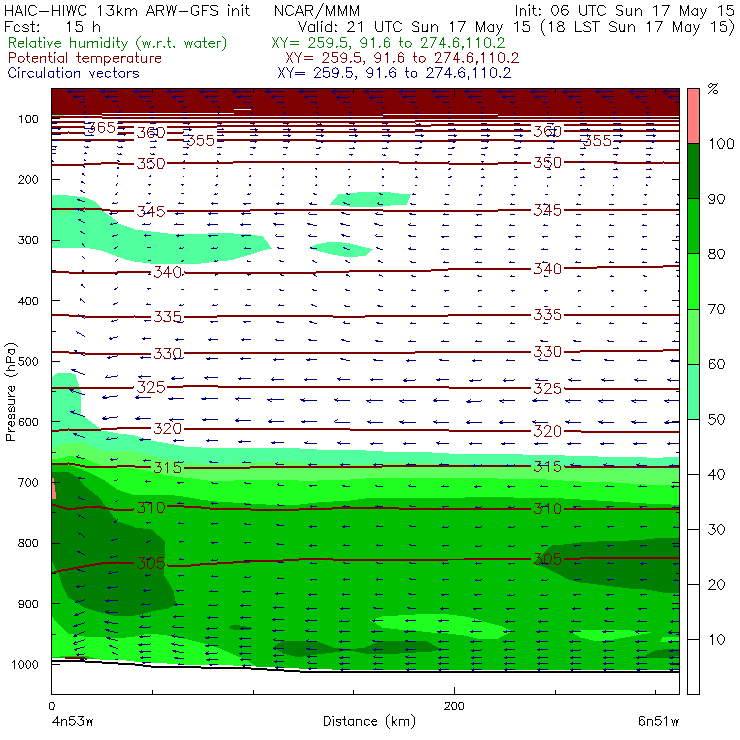The height and width of the screenshot is (740, 740).
Task: Click the left-side '320' contour label
Action: click(168, 429)
